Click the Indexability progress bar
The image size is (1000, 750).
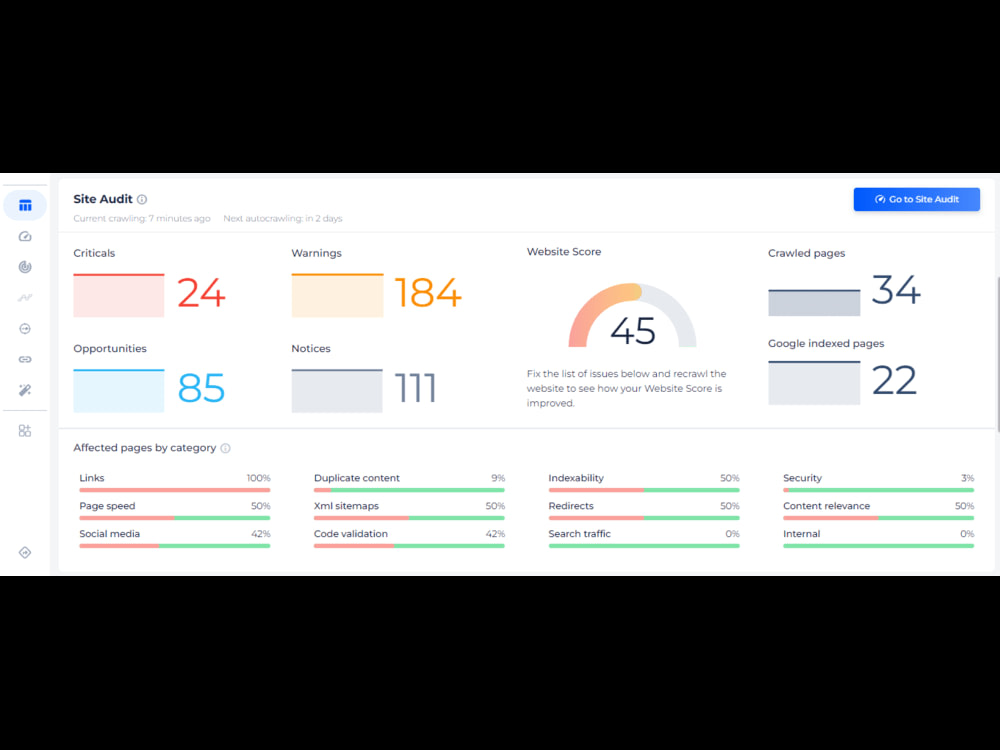(x=644, y=490)
